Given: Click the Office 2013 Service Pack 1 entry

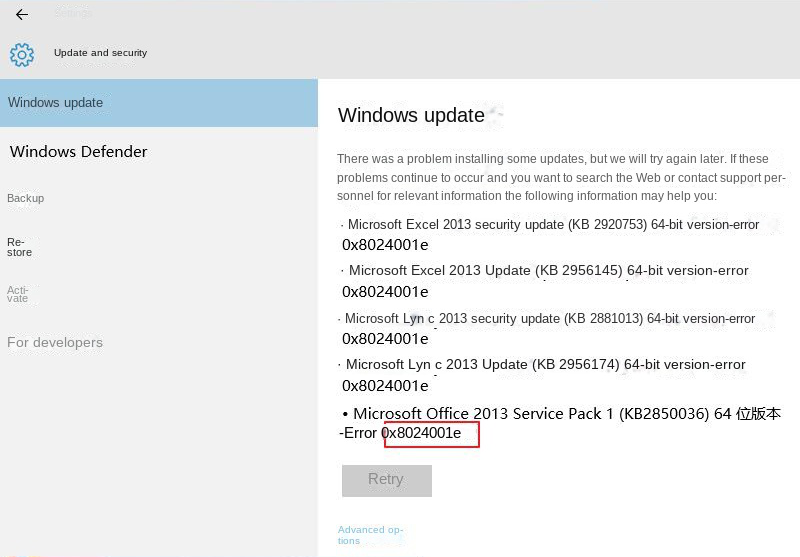Looking at the screenshot, I should pyautogui.click(x=565, y=414).
